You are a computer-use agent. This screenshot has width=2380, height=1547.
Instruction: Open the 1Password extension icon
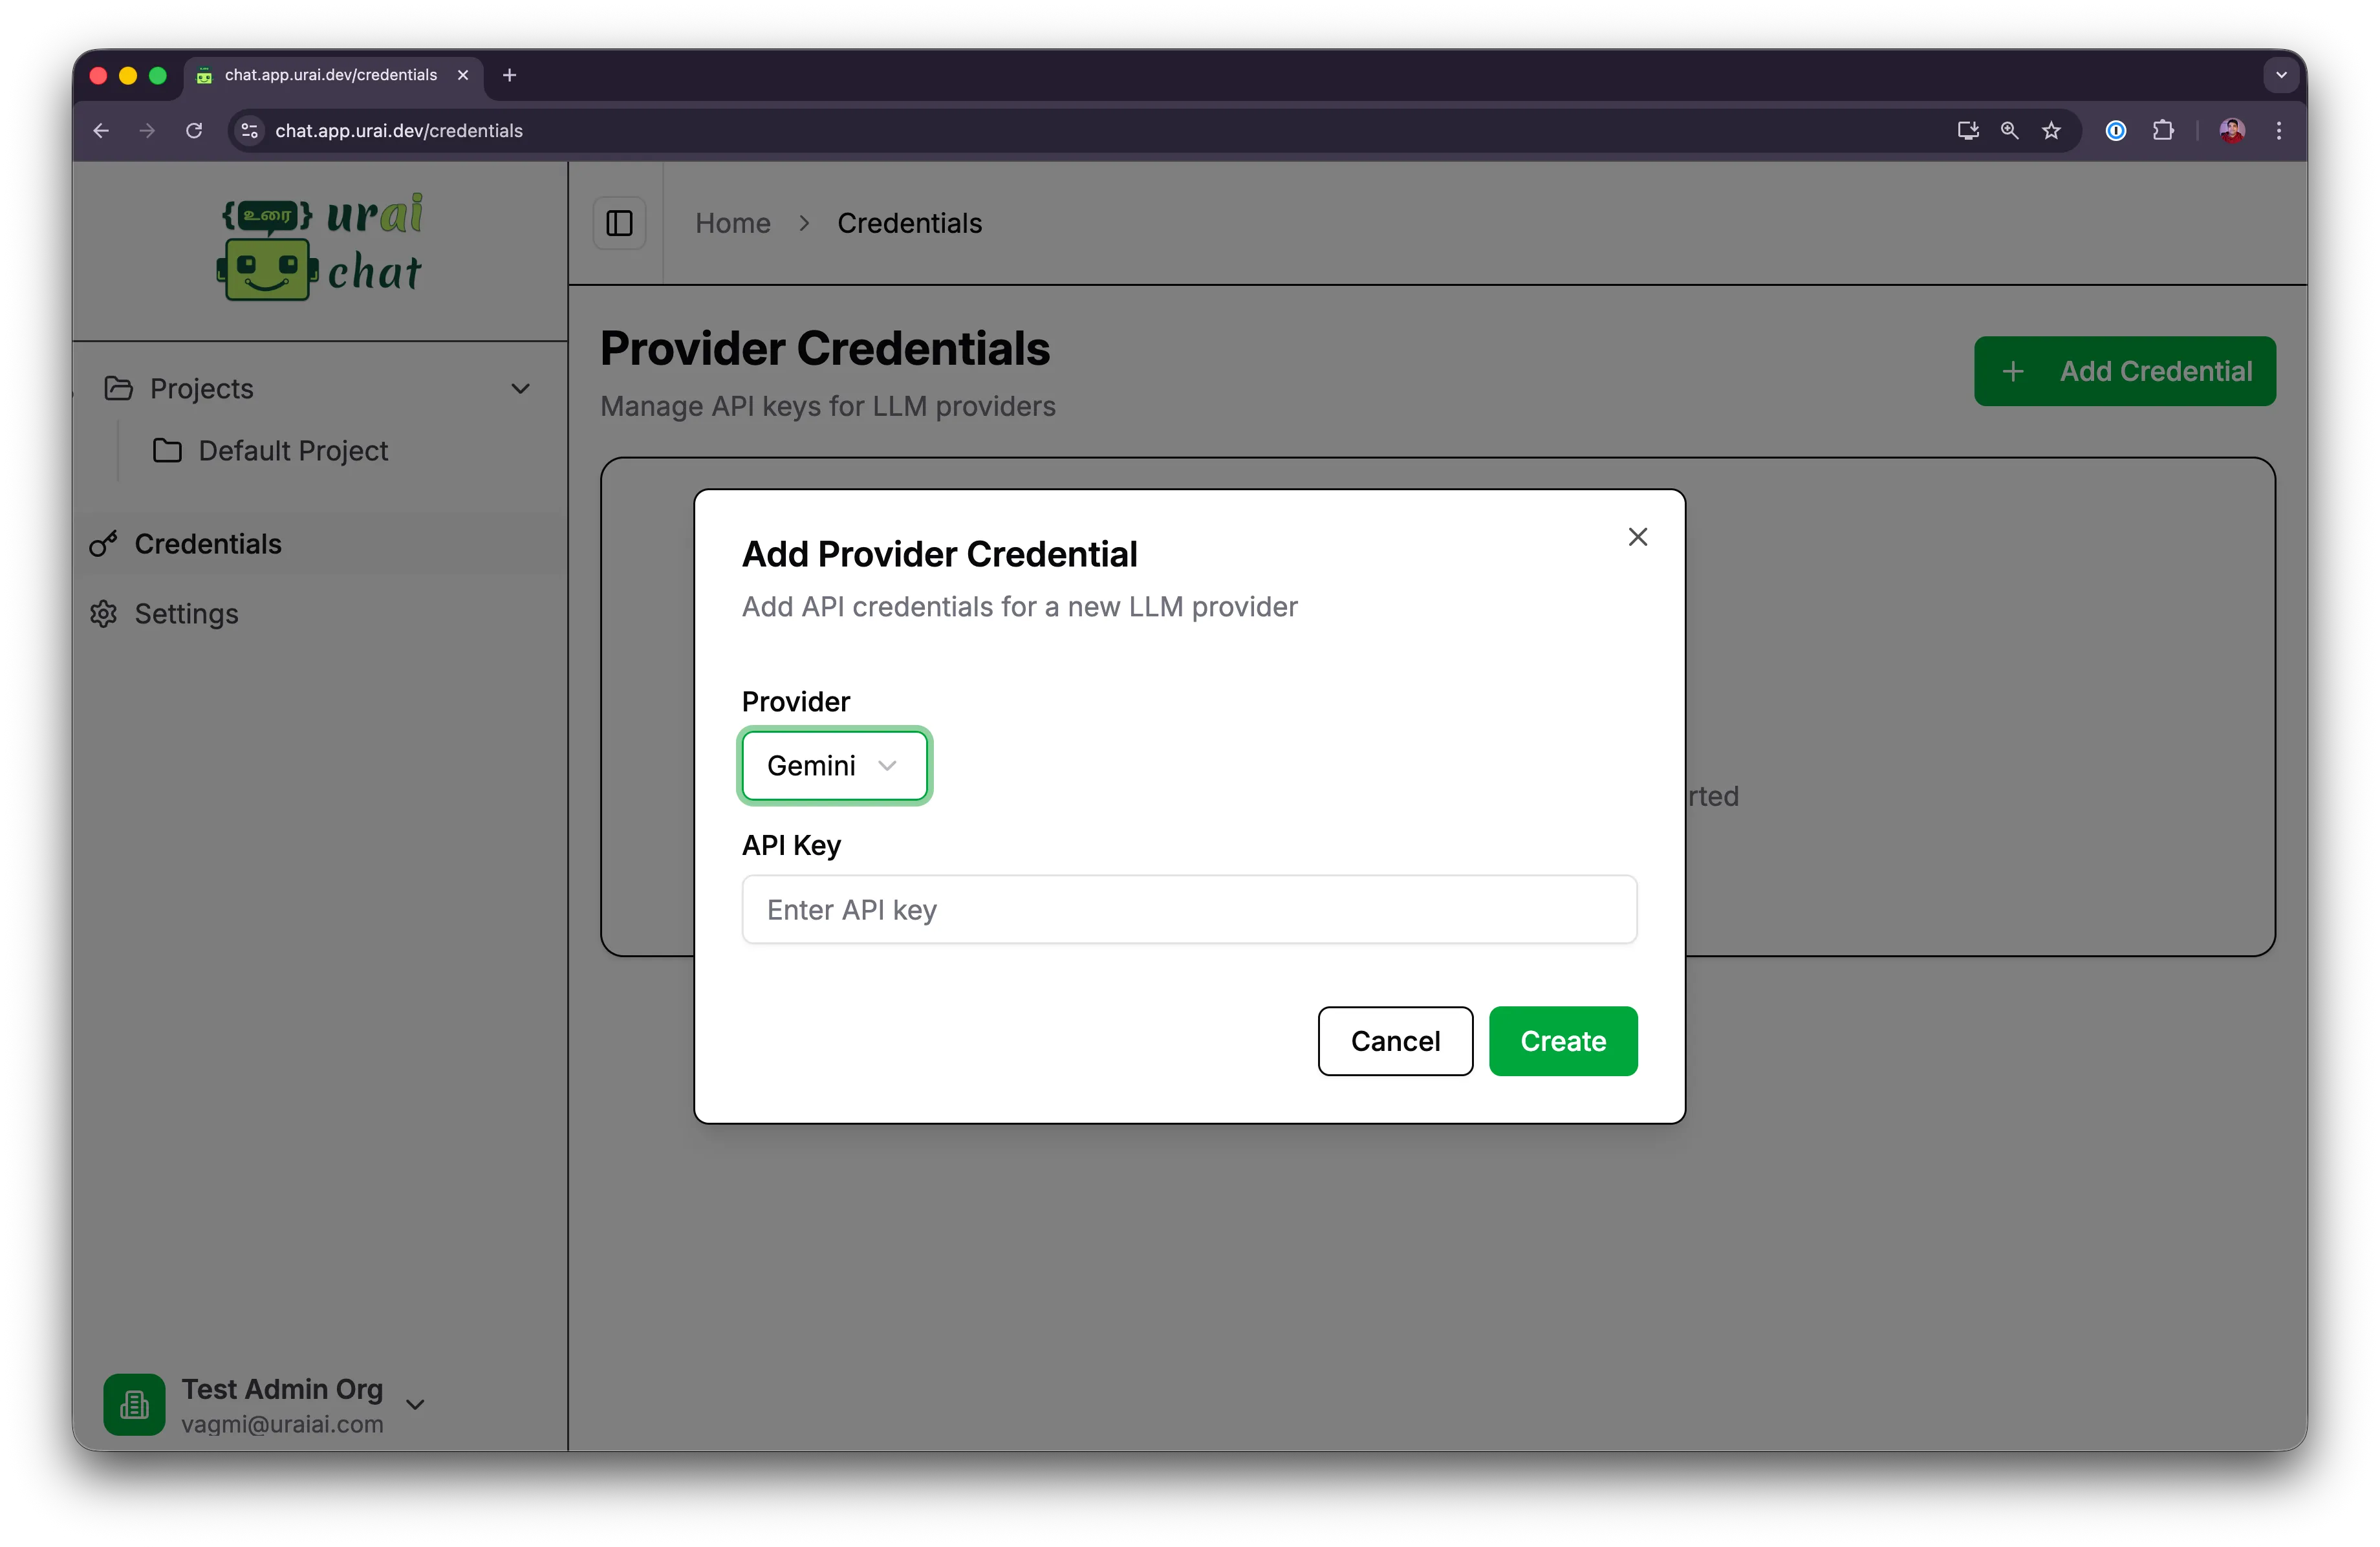coord(2115,130)
